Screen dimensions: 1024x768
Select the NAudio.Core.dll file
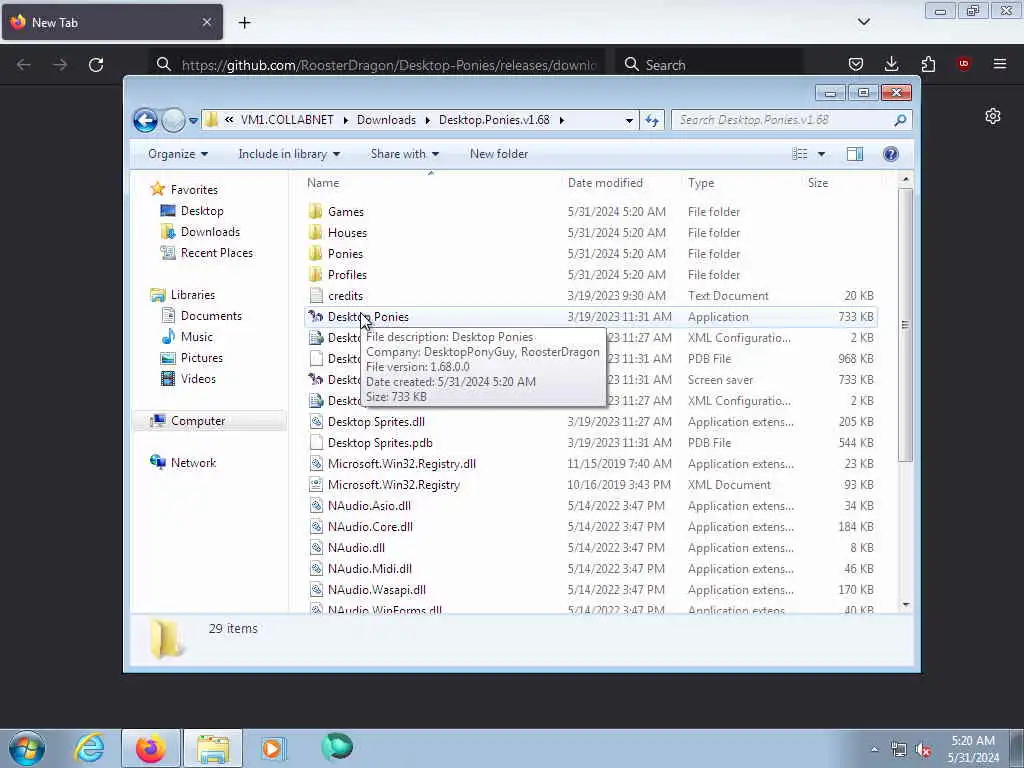[x=370, y=526]
